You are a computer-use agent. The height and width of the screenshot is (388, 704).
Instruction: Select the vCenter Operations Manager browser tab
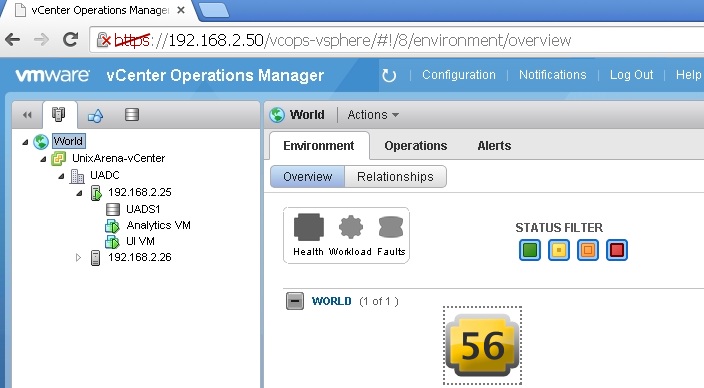point(99,10)
